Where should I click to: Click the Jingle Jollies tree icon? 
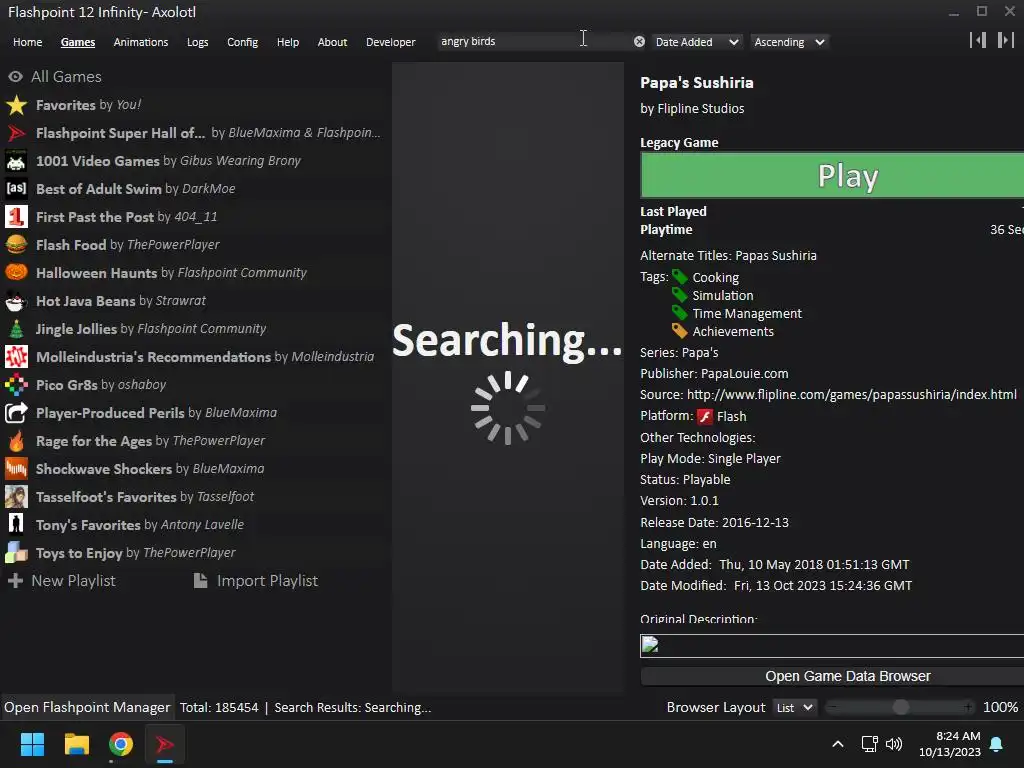pos(16,329)
